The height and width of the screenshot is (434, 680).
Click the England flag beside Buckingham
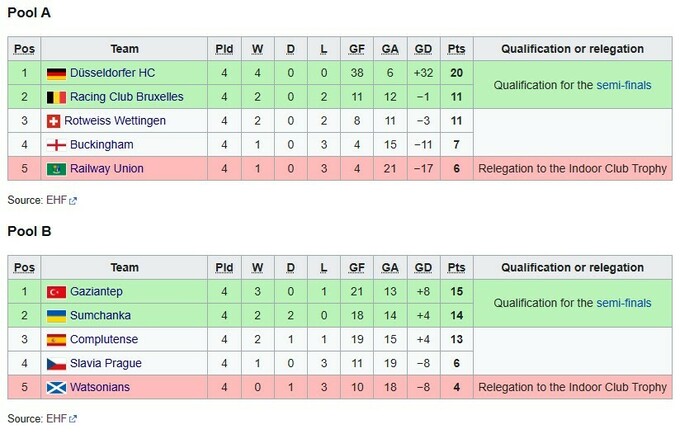pyautogui.click(x=56, y=145)
